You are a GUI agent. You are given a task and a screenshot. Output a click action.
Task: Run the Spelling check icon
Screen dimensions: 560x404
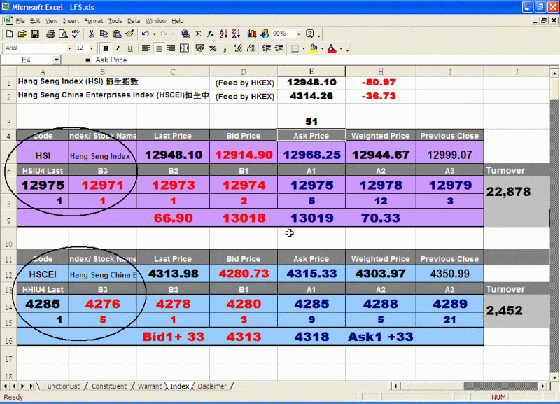(75, 34)
